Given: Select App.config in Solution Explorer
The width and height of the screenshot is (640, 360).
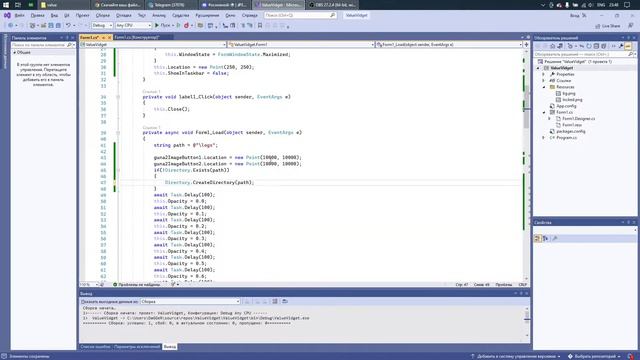Looking at the screenshot, I should click(566, 106).
